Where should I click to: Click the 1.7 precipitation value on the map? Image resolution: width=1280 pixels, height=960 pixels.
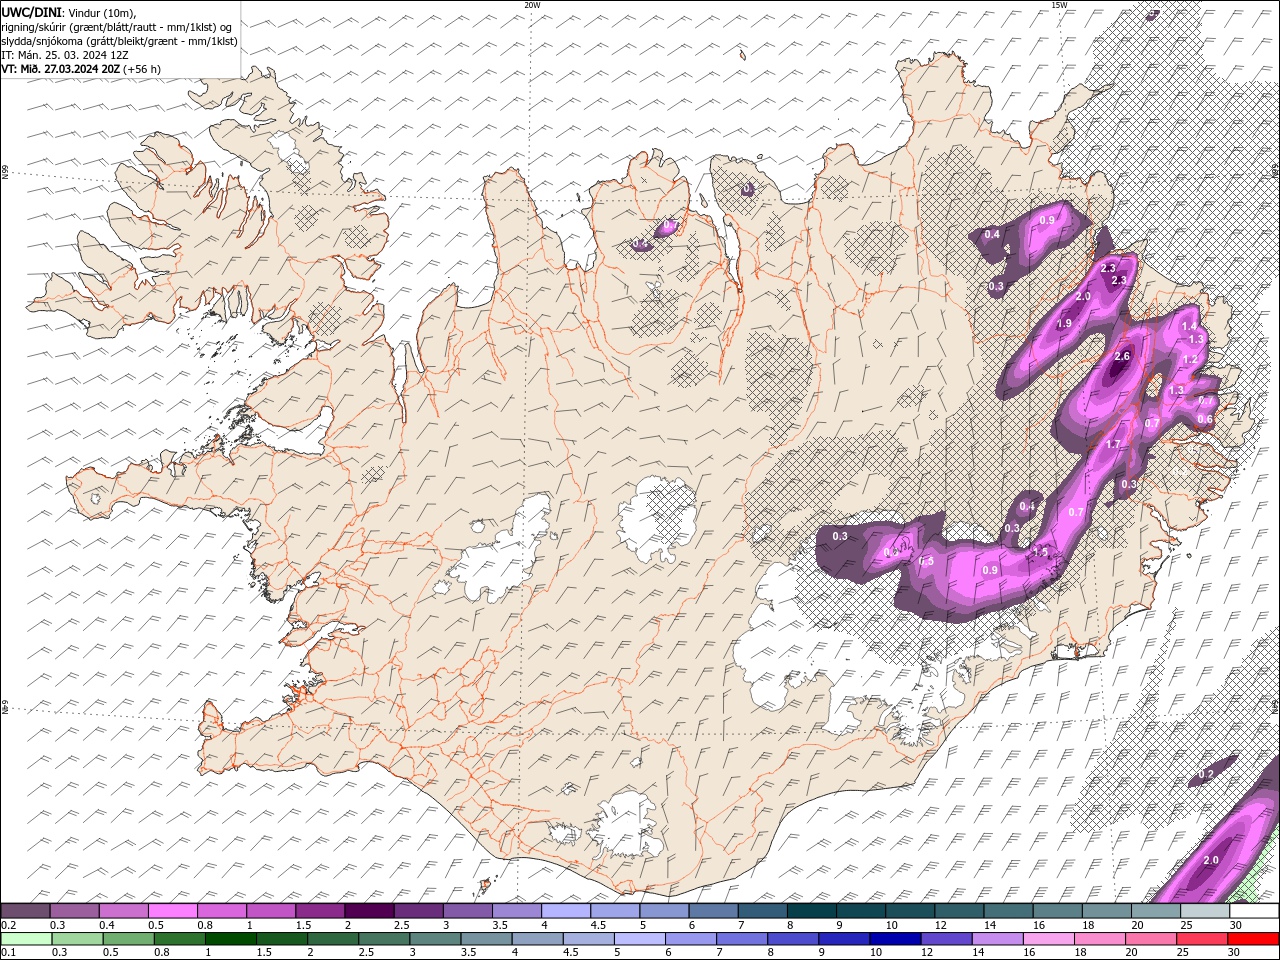(1112, 444)
